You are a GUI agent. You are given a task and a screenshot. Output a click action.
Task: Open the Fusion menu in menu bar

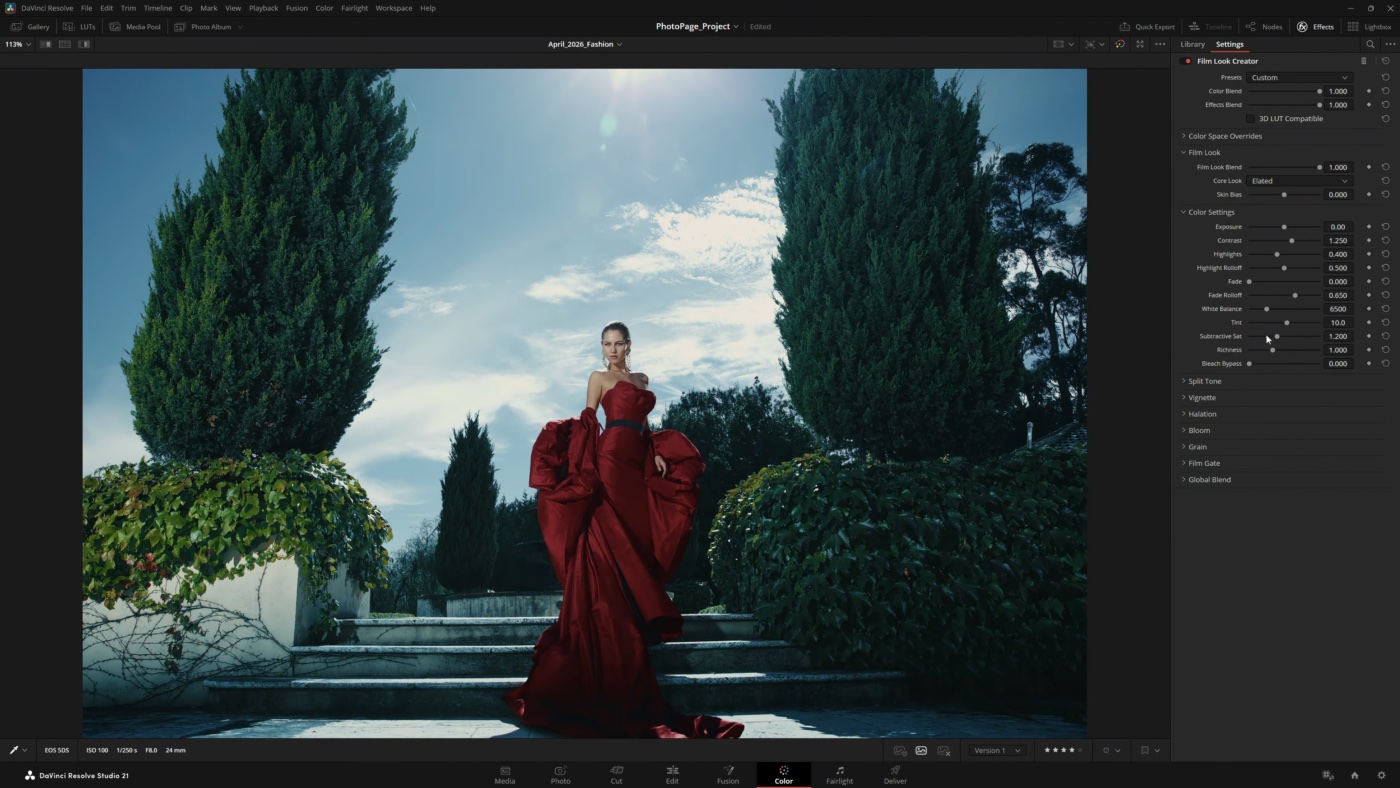[296, 8]
